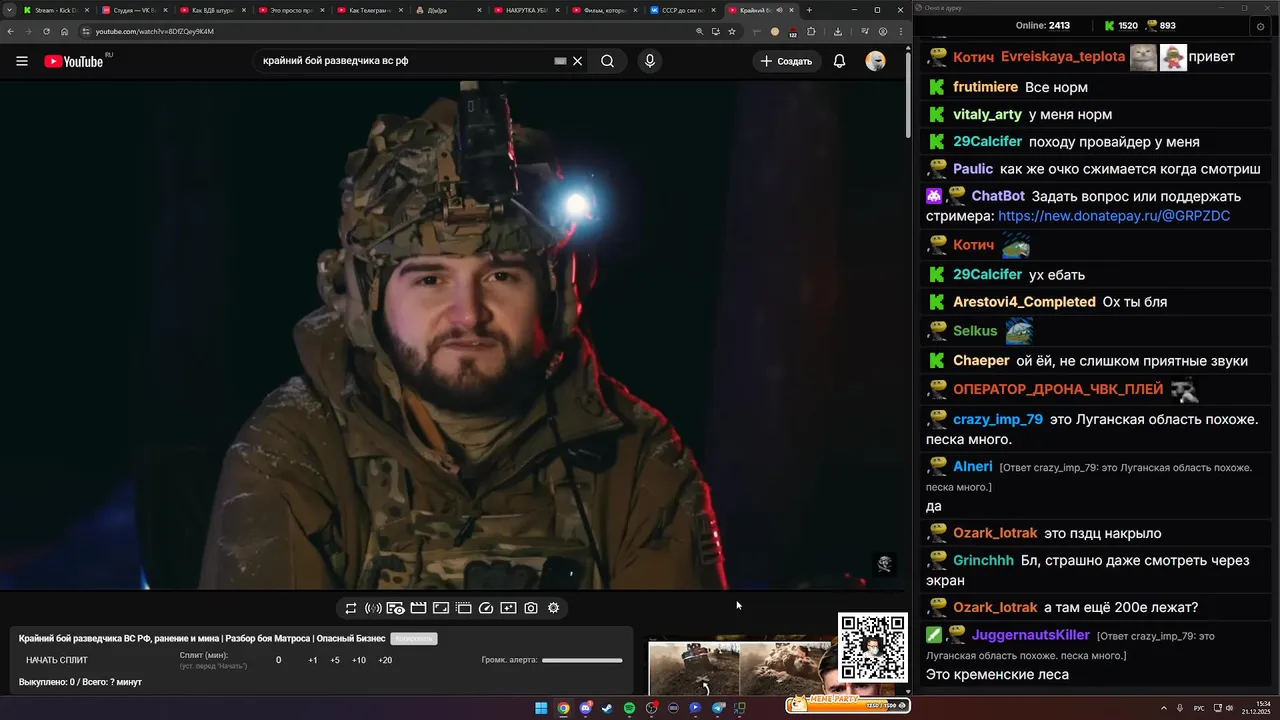Click the QR code image
The image size is (1280, 720).
coord(873,647)
